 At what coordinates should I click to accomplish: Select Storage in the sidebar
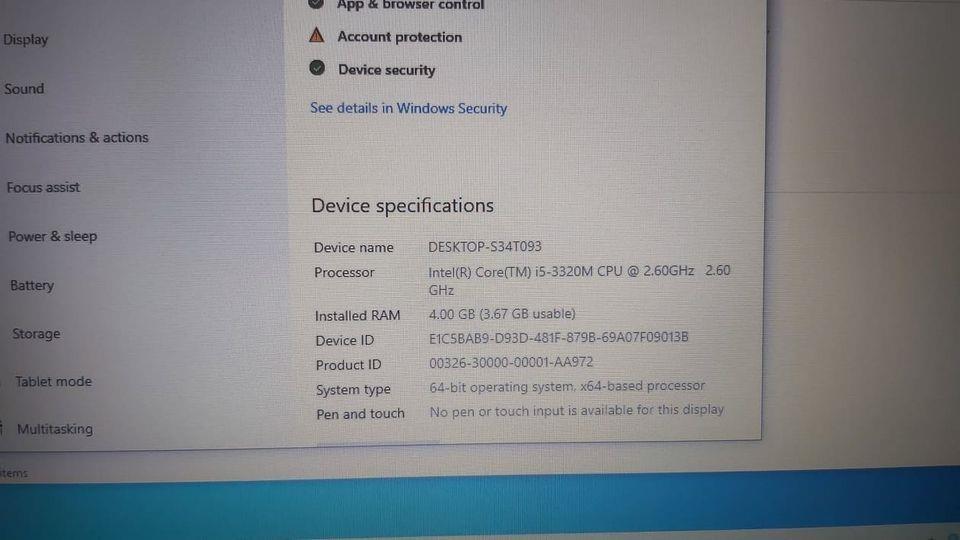[36, 334]
